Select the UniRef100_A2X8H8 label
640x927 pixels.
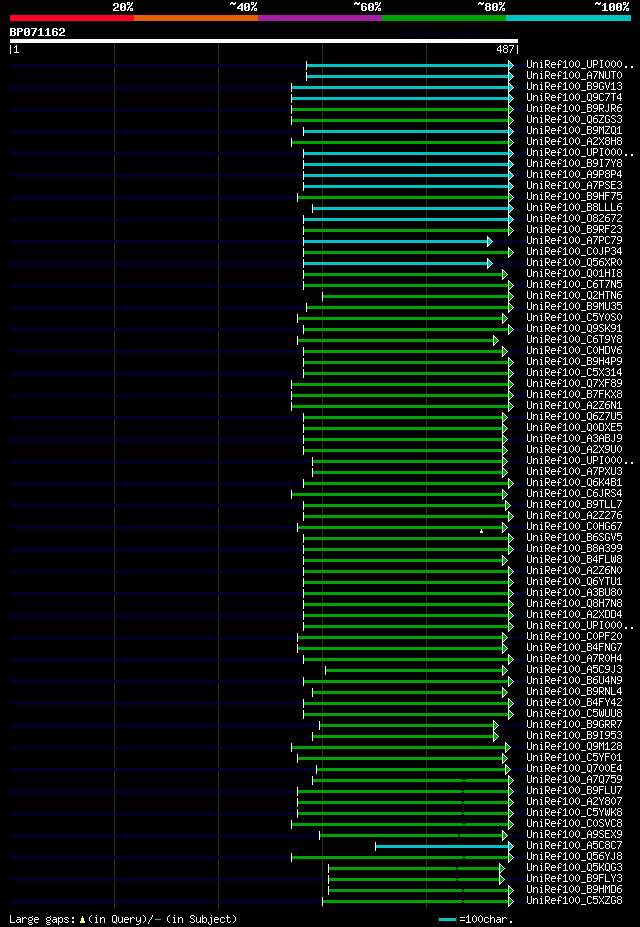574,142
